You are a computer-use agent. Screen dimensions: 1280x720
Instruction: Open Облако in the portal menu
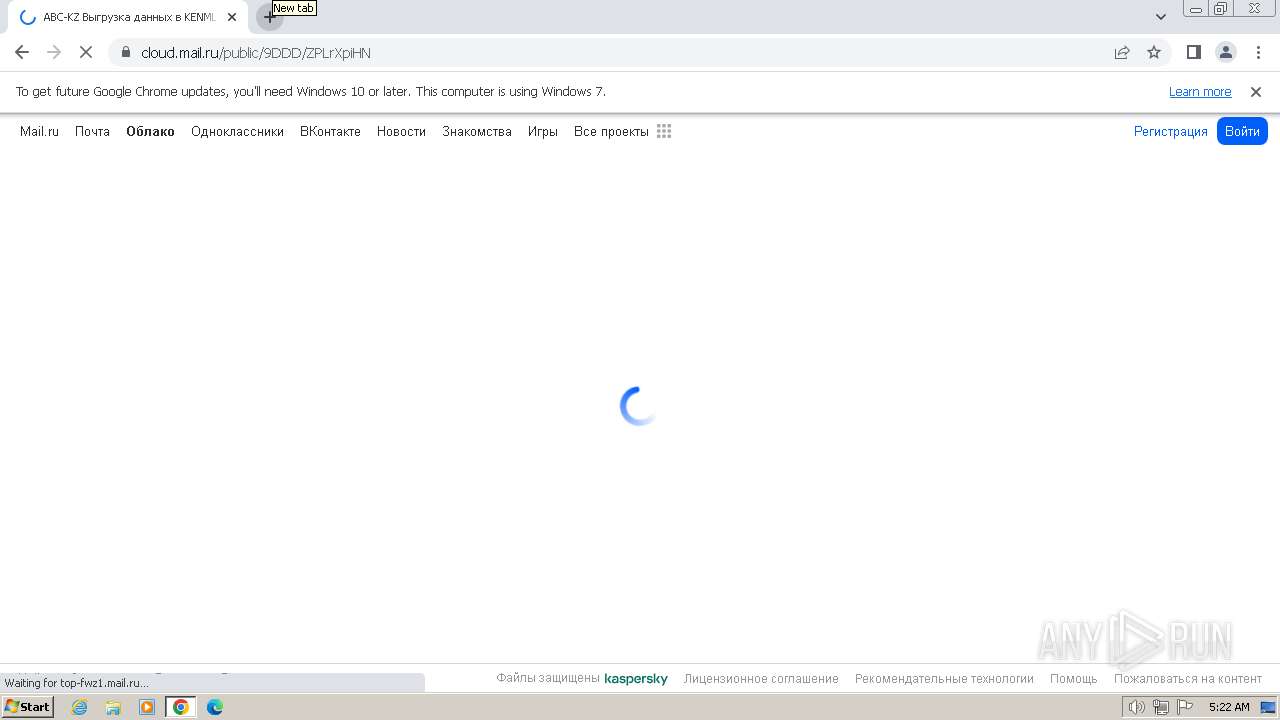pos(150,131)
